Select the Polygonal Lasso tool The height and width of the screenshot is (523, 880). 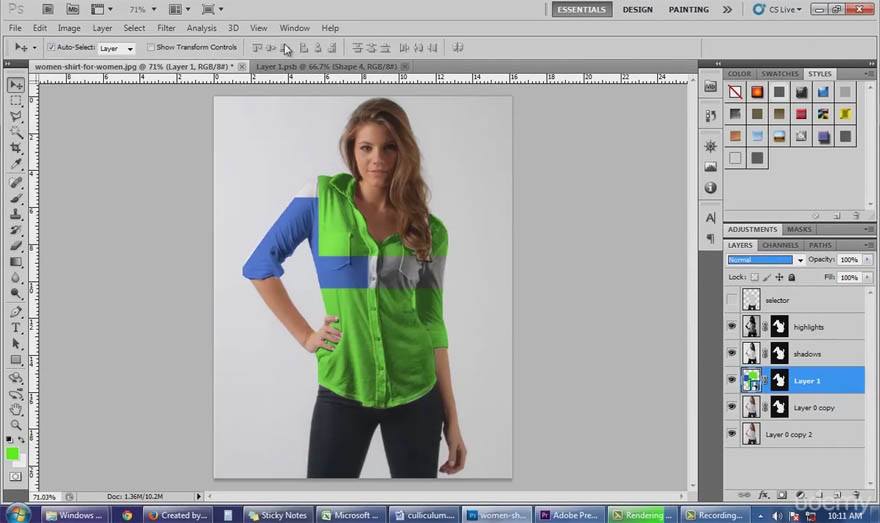coord(16,117)
